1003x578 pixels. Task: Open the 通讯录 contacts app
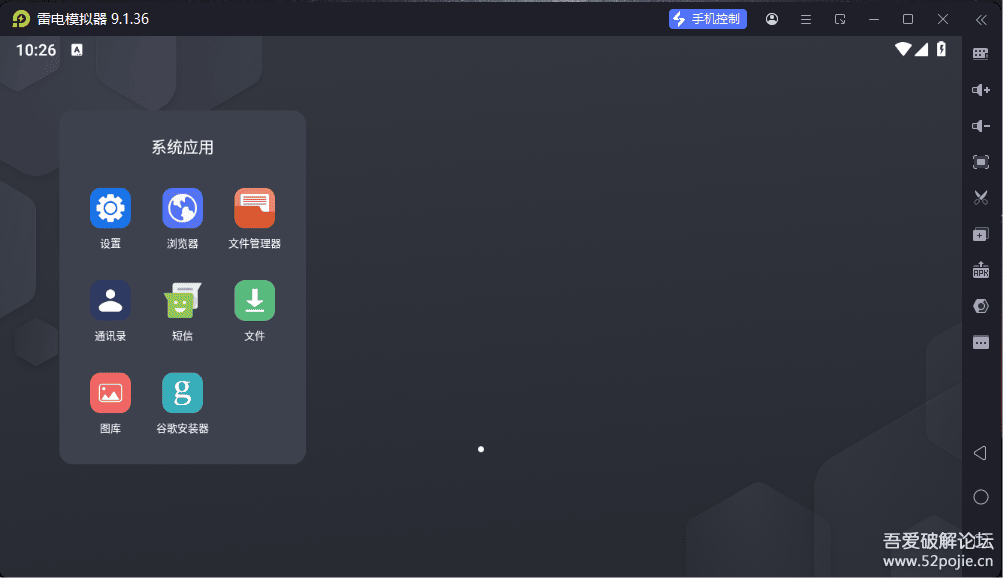[x=110, y=301]
